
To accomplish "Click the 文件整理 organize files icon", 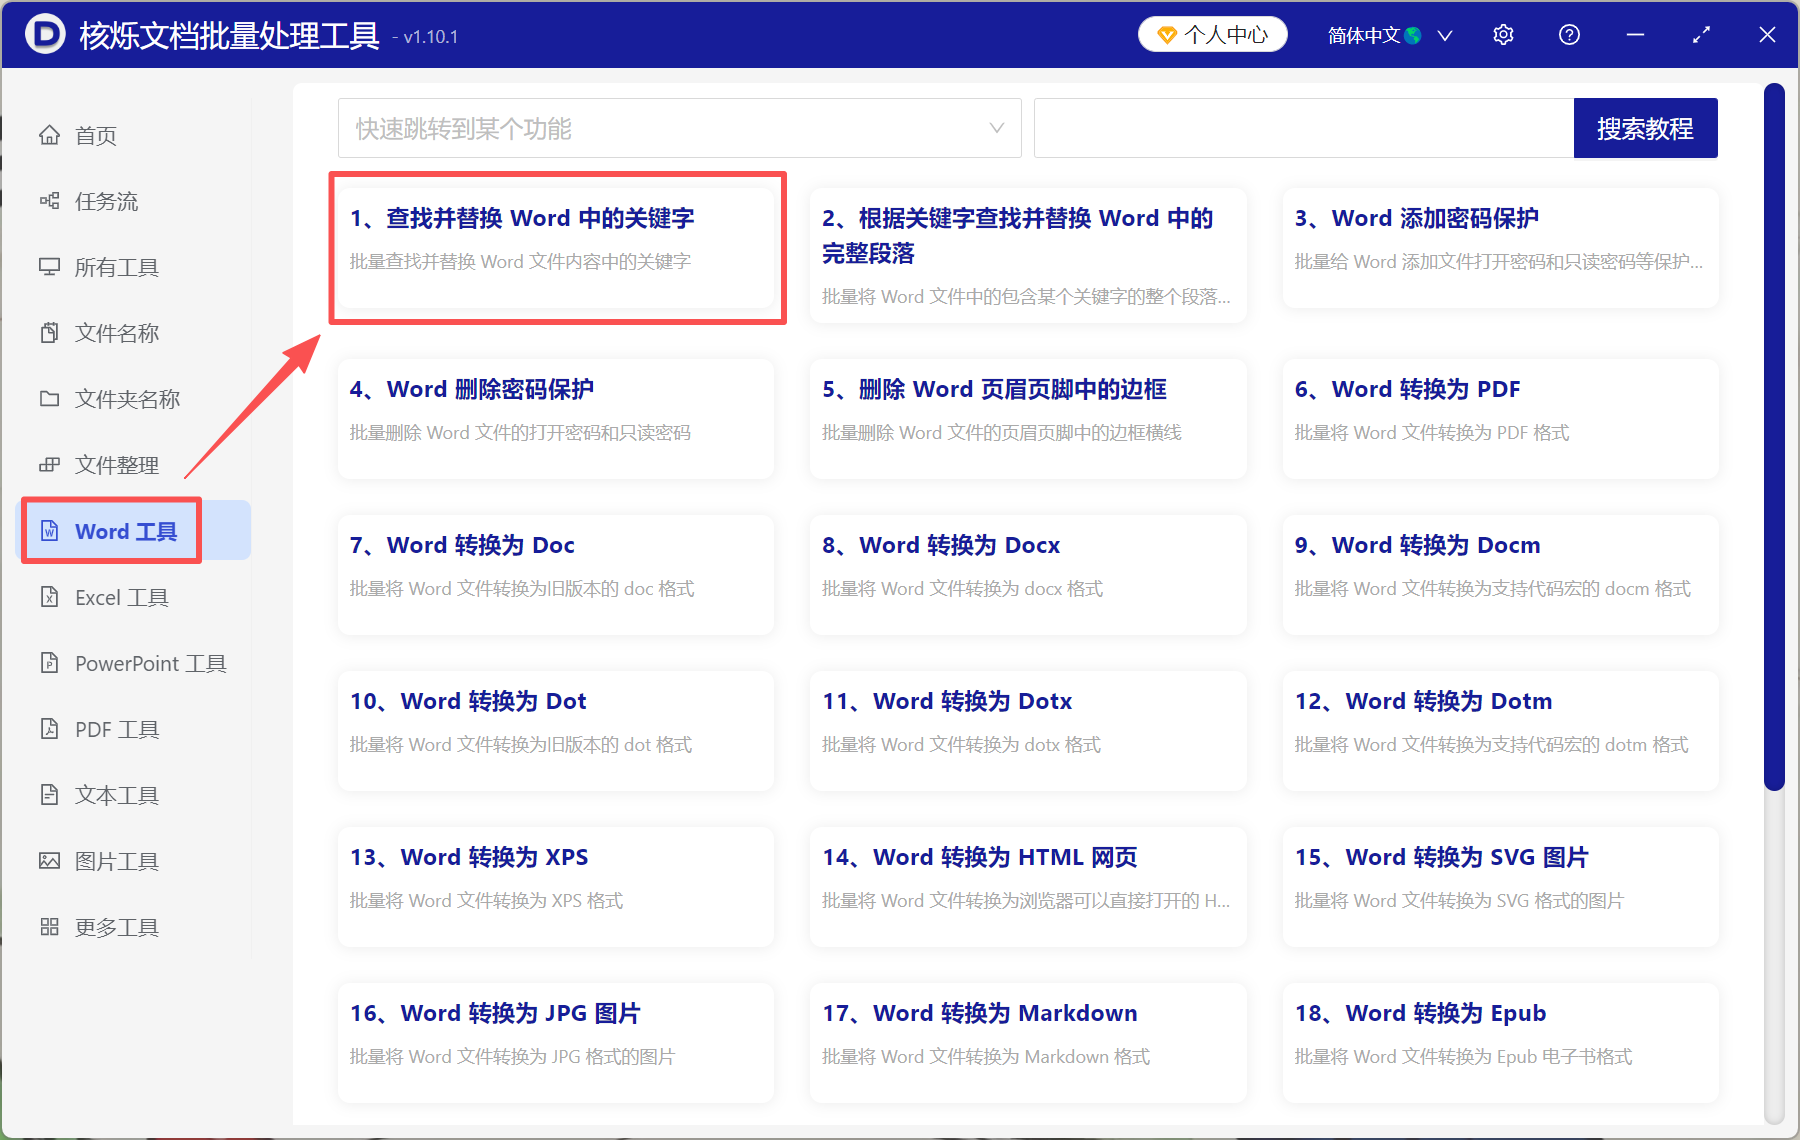I will pyautogui.click(x=50, y=464).
